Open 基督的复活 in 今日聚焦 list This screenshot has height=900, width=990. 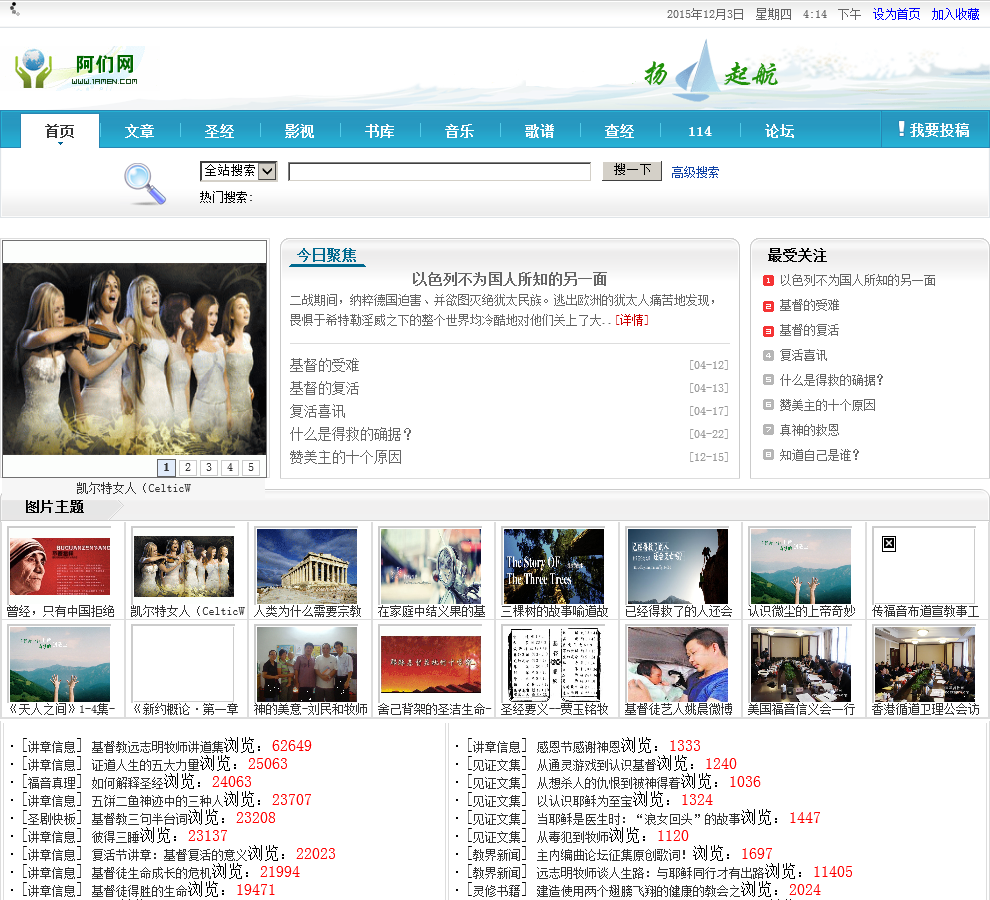(x=324, y=388)
